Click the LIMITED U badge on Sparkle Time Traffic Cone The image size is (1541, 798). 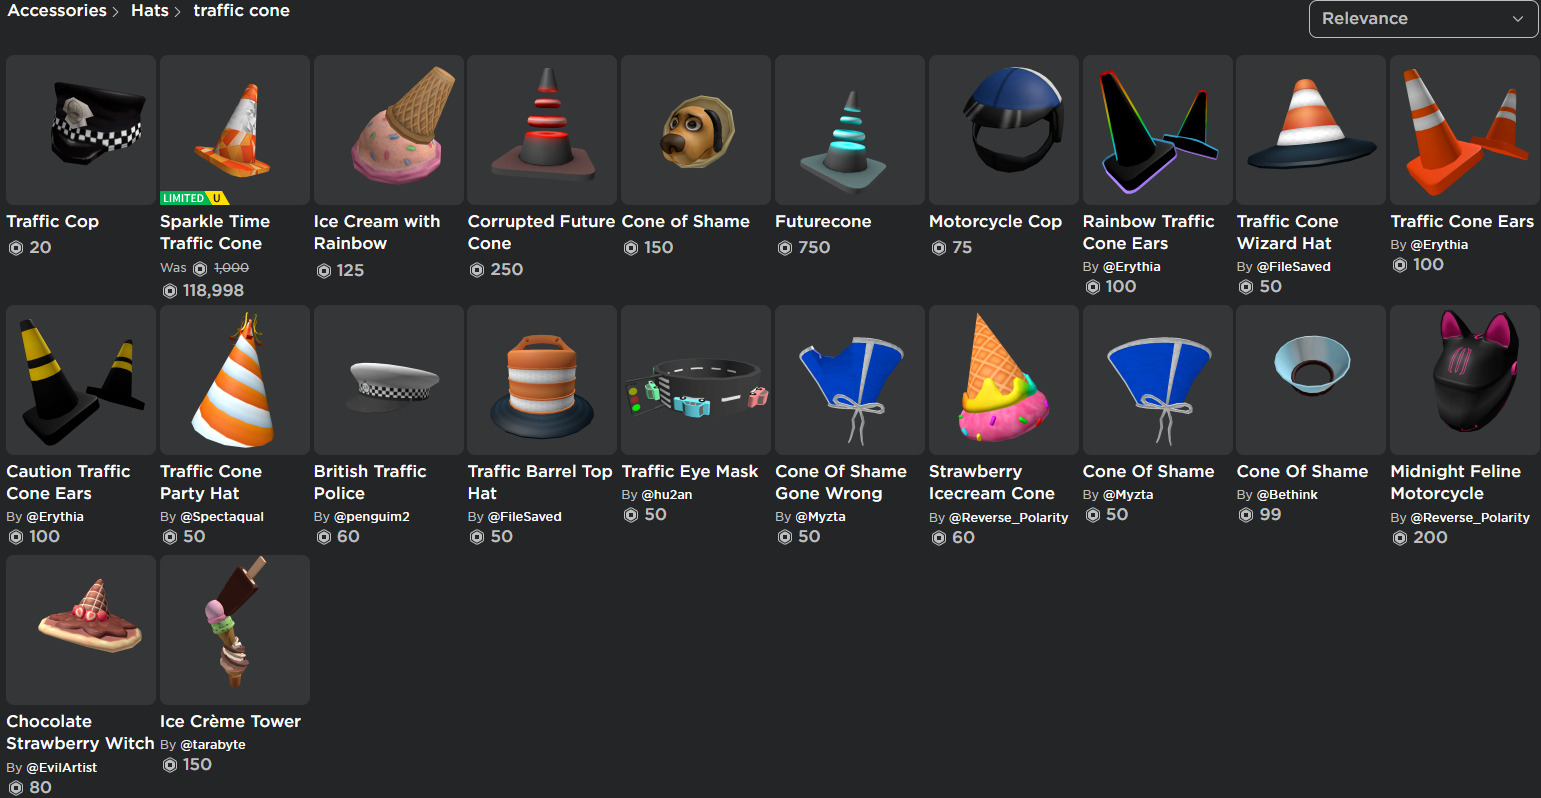(194, 198)
